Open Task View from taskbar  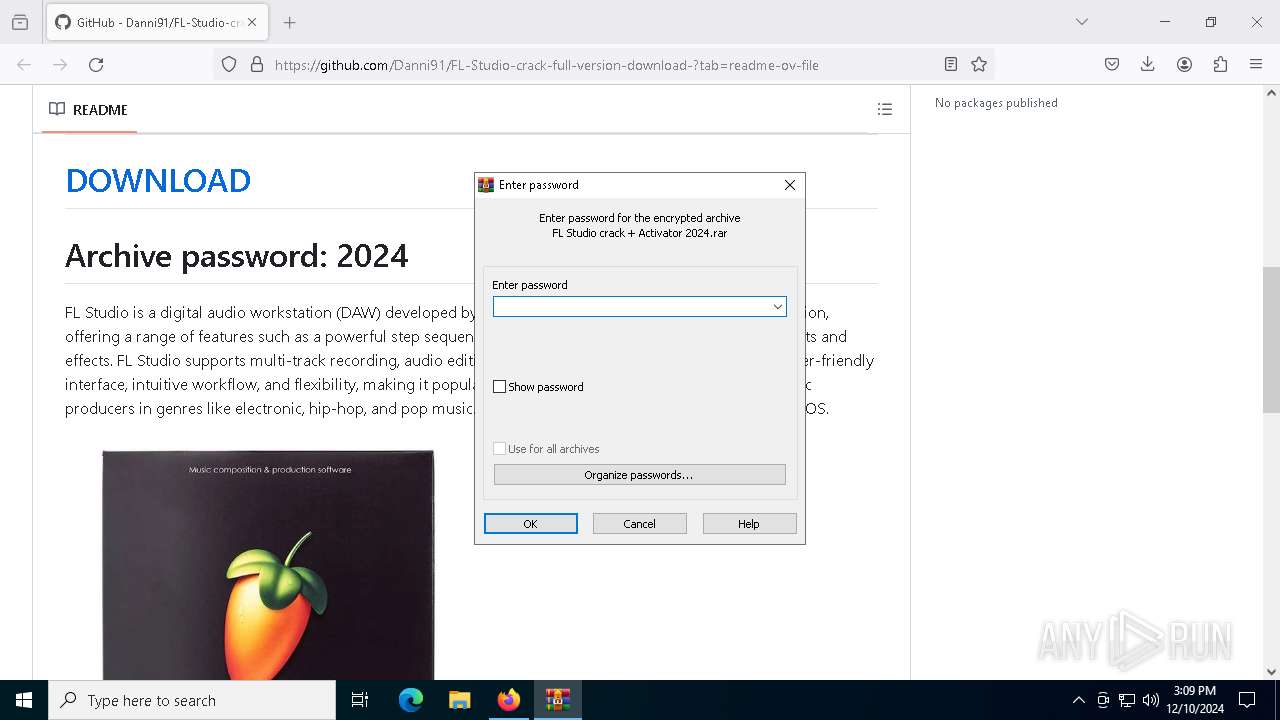[x=360, y=700]
